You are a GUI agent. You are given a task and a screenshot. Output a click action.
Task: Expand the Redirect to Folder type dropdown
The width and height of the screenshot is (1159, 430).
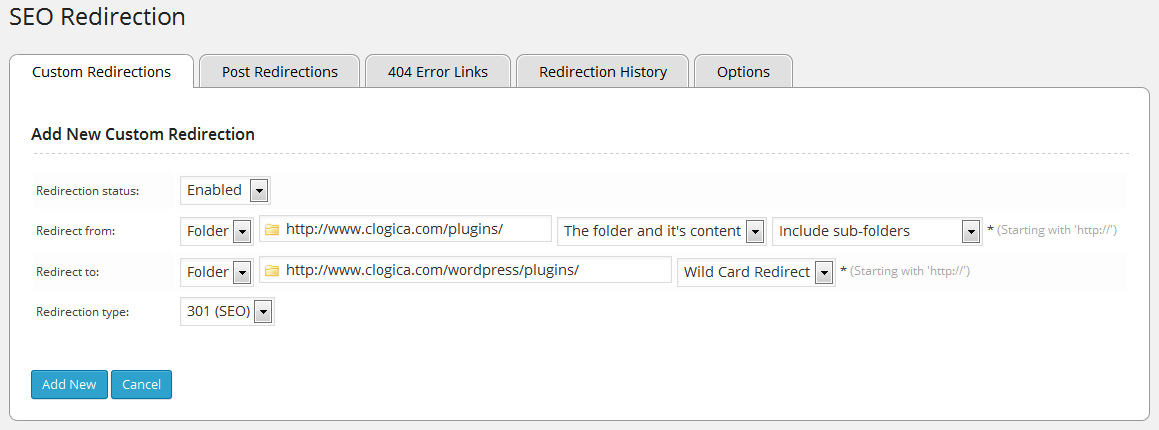217,272
